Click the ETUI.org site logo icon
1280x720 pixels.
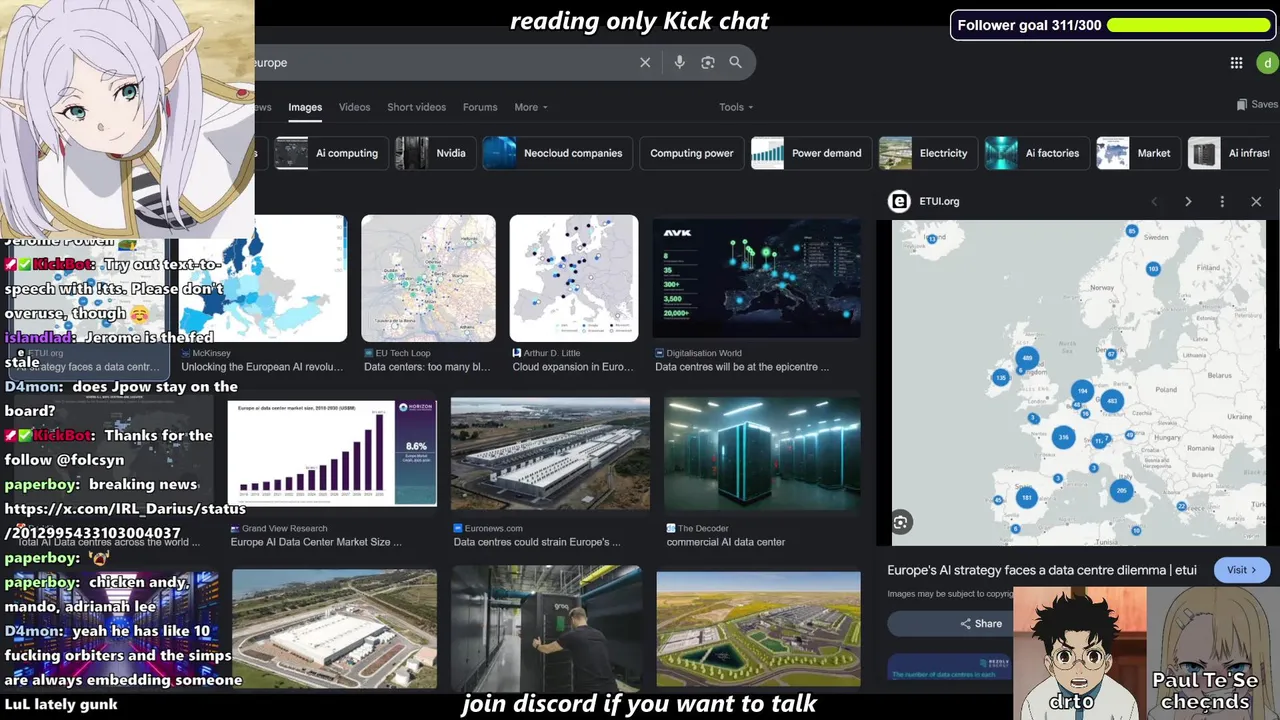click(899, 201)
